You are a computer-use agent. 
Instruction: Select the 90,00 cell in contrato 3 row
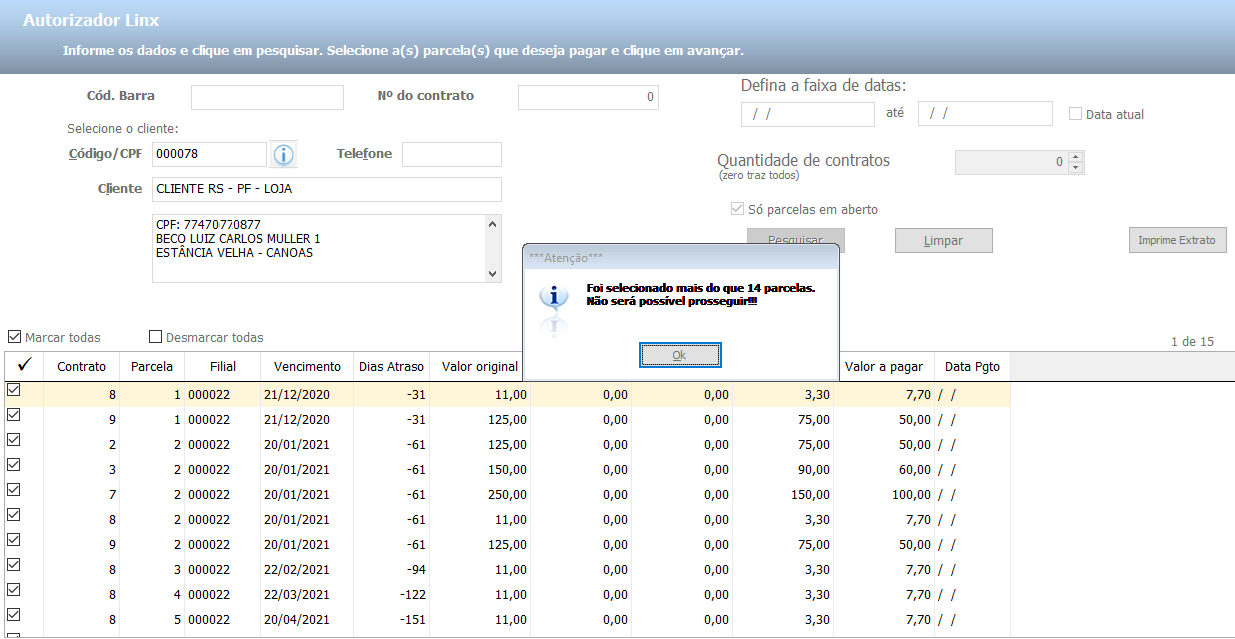click(x=783, y=469)
